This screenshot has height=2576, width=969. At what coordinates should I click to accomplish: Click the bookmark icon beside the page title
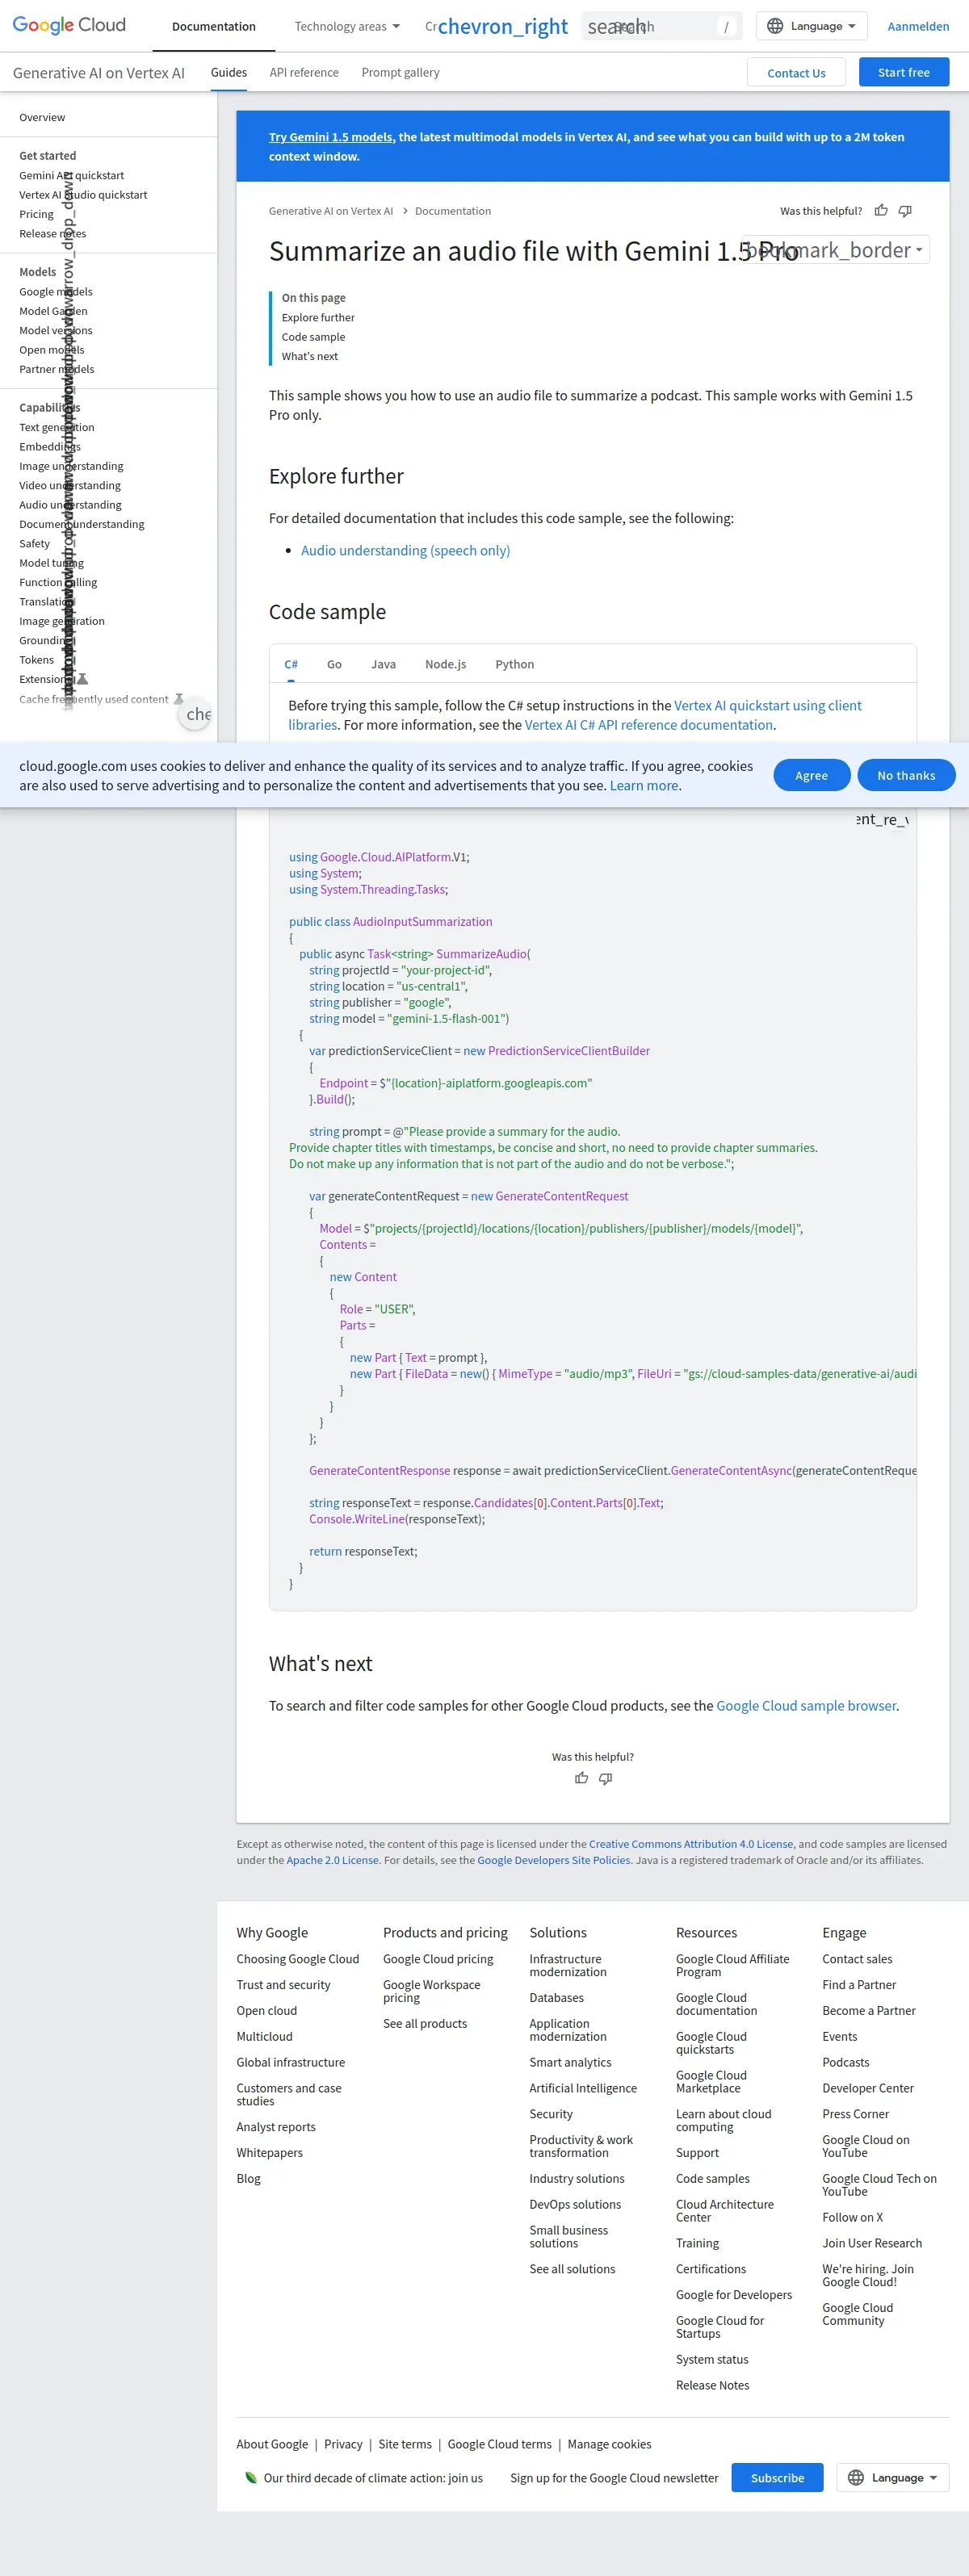828,250
